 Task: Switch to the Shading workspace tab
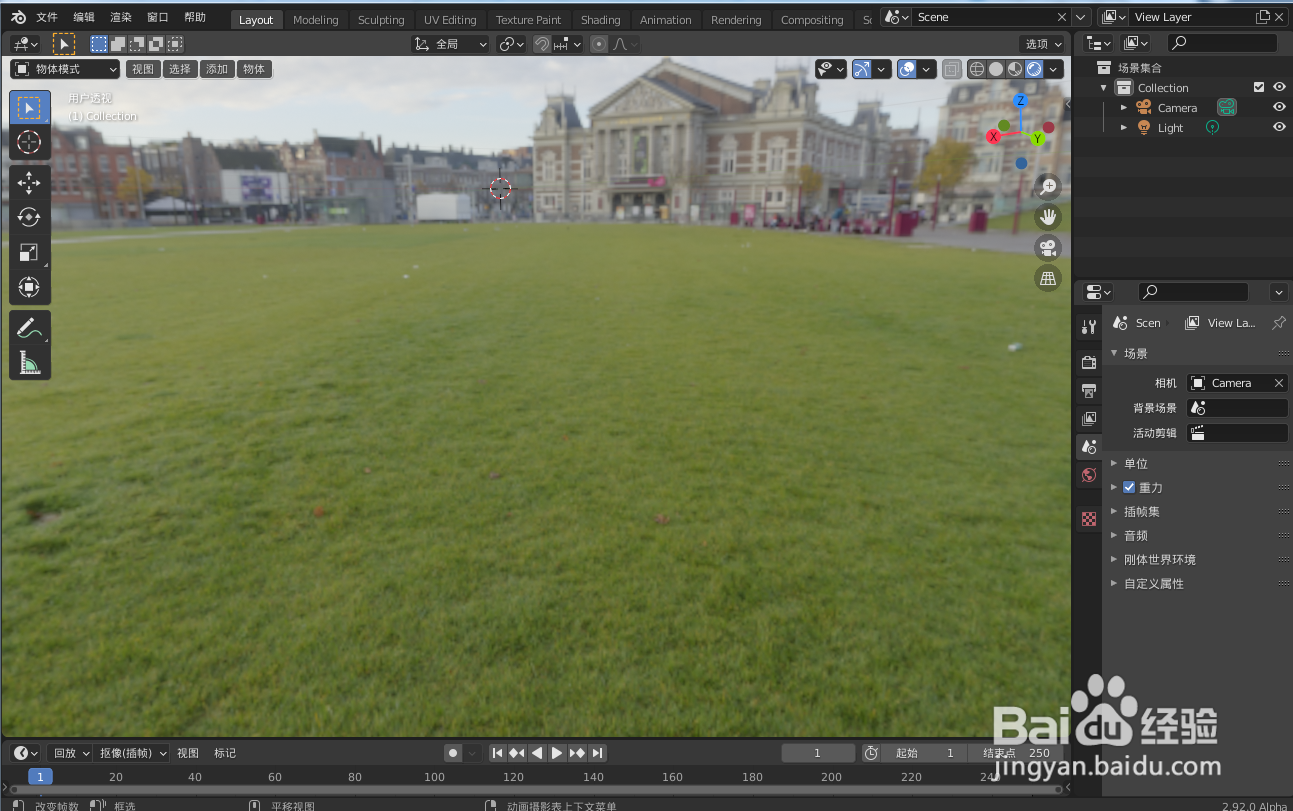[601, 19]
